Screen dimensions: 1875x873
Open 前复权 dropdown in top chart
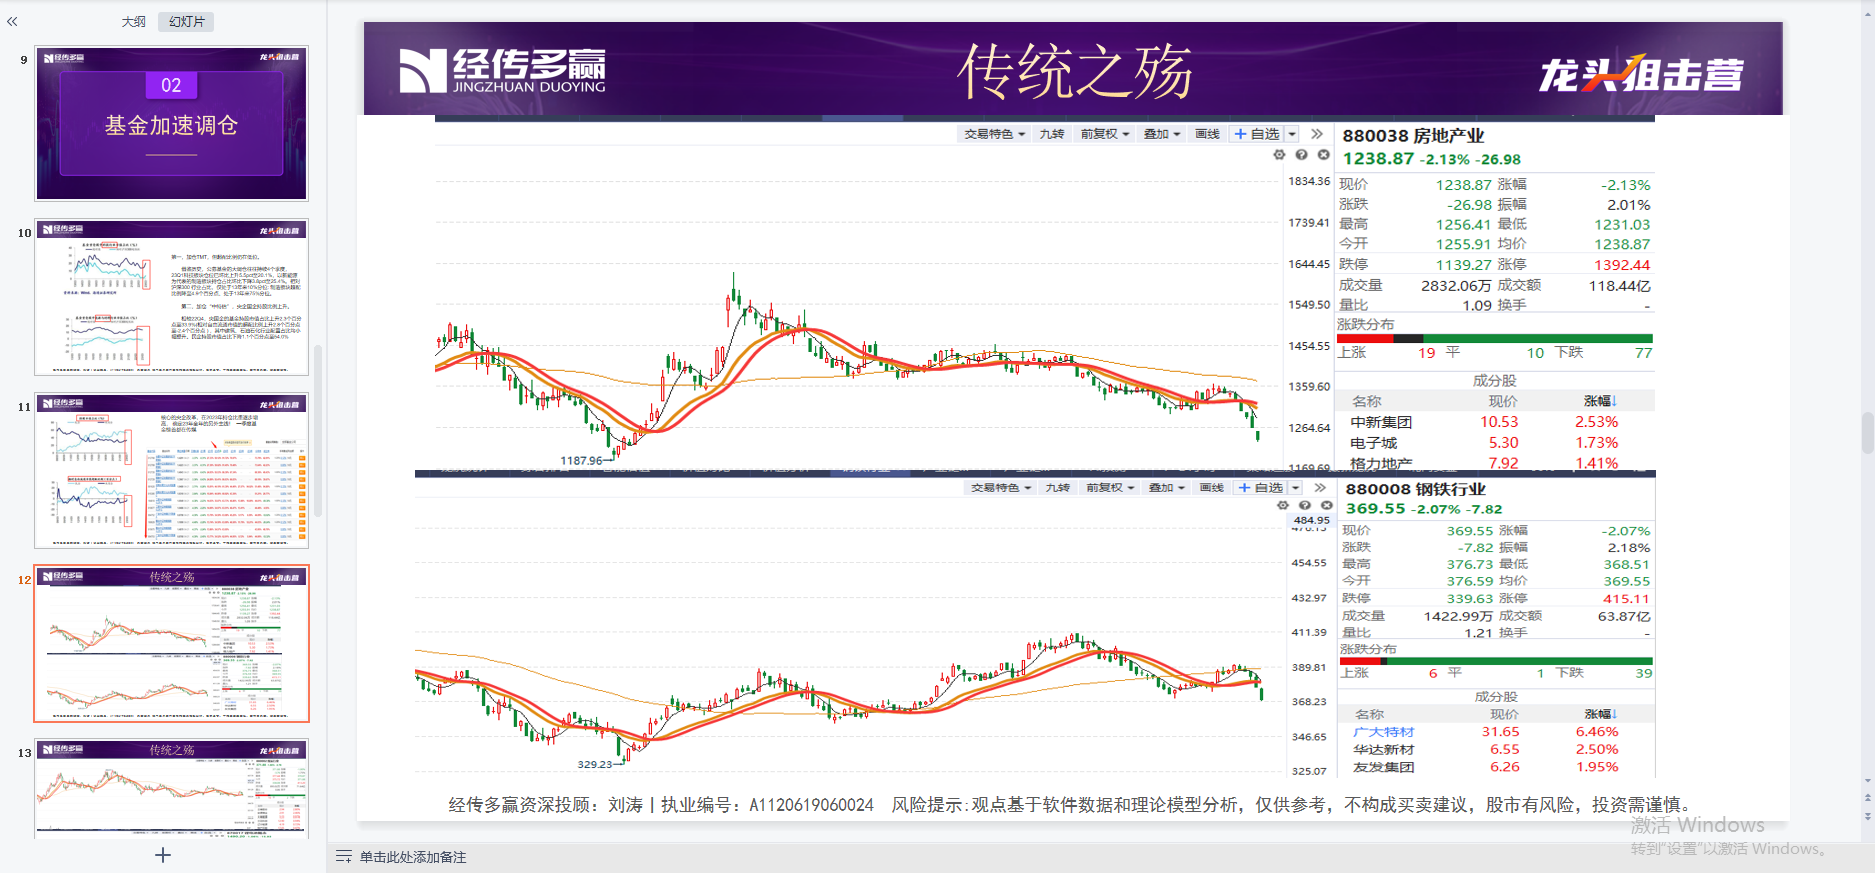coord(1104,134)
